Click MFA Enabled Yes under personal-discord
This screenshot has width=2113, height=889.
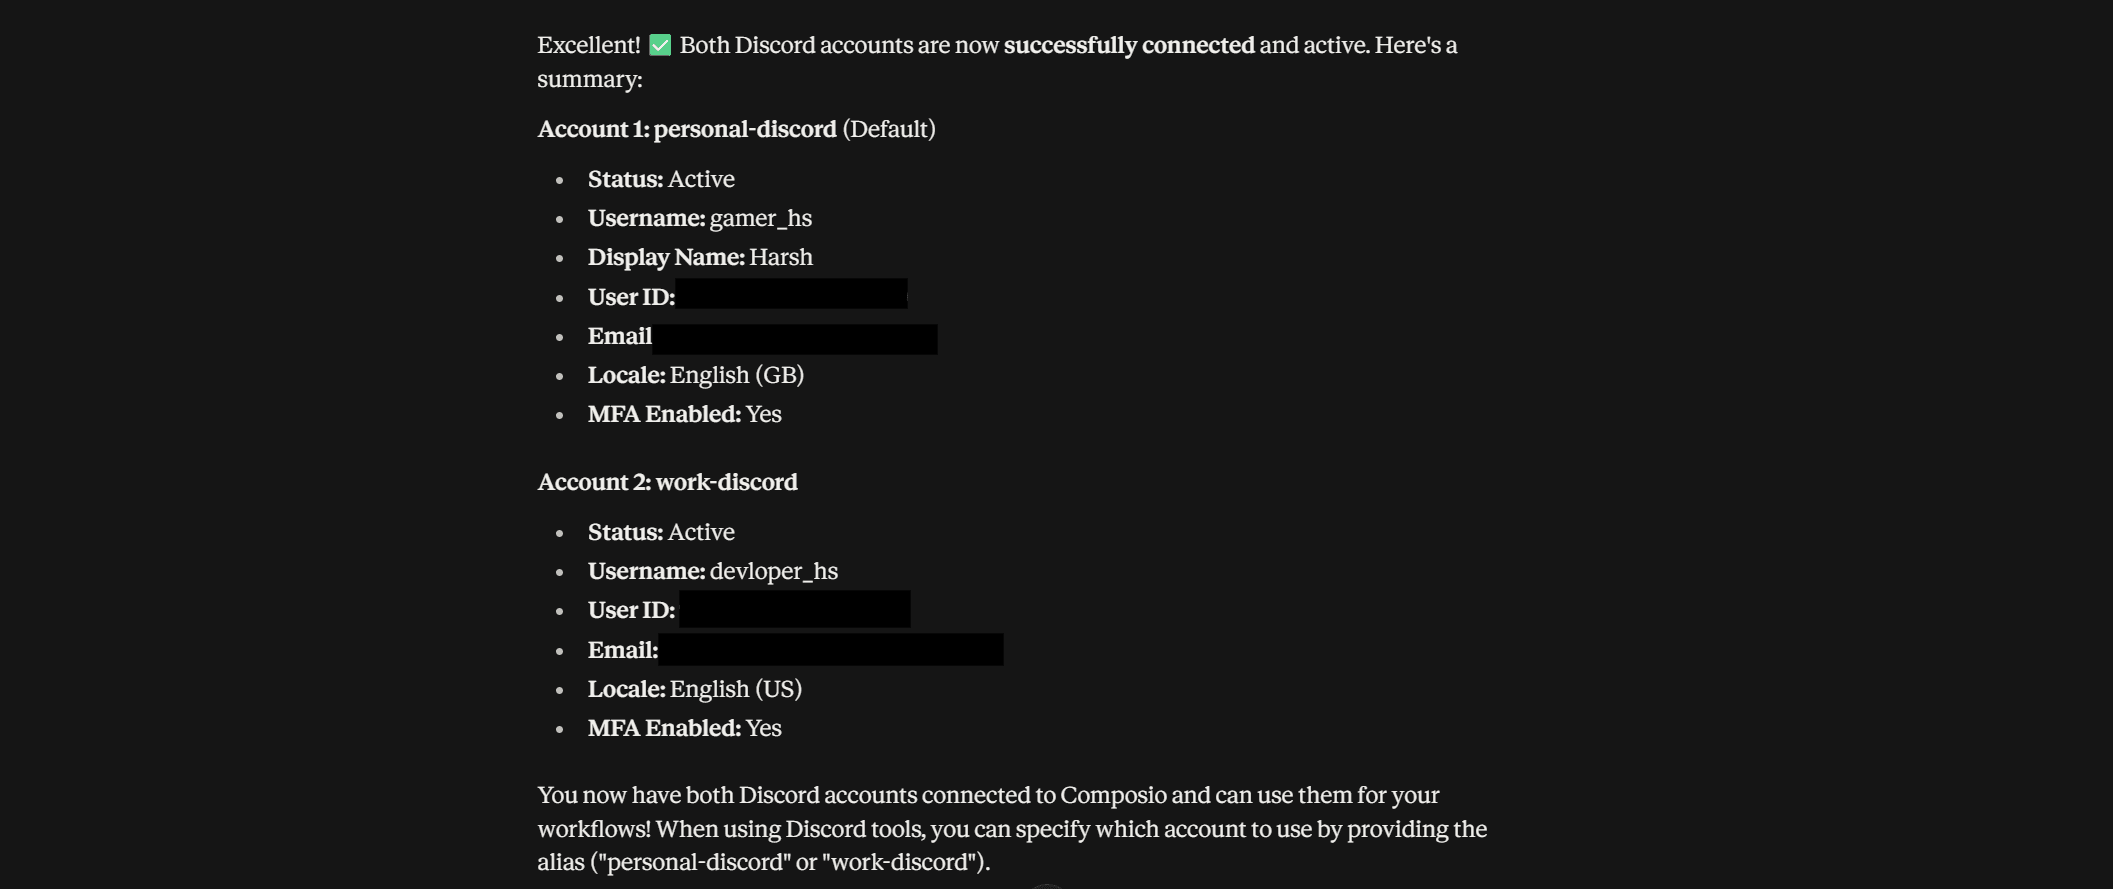685,414
